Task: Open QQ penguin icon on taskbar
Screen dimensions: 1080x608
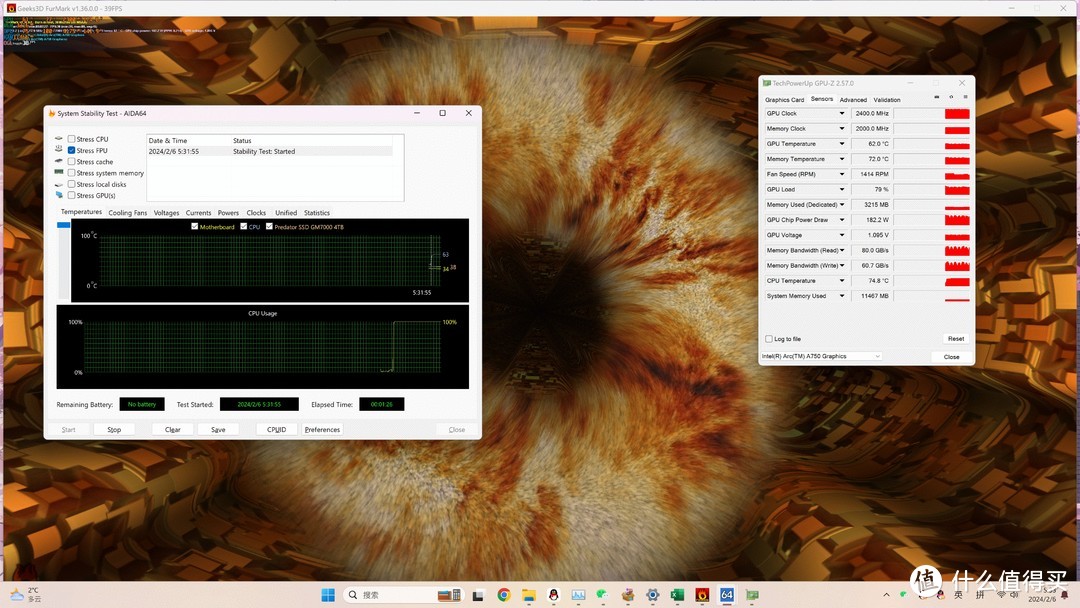Action: pos(554,595)
